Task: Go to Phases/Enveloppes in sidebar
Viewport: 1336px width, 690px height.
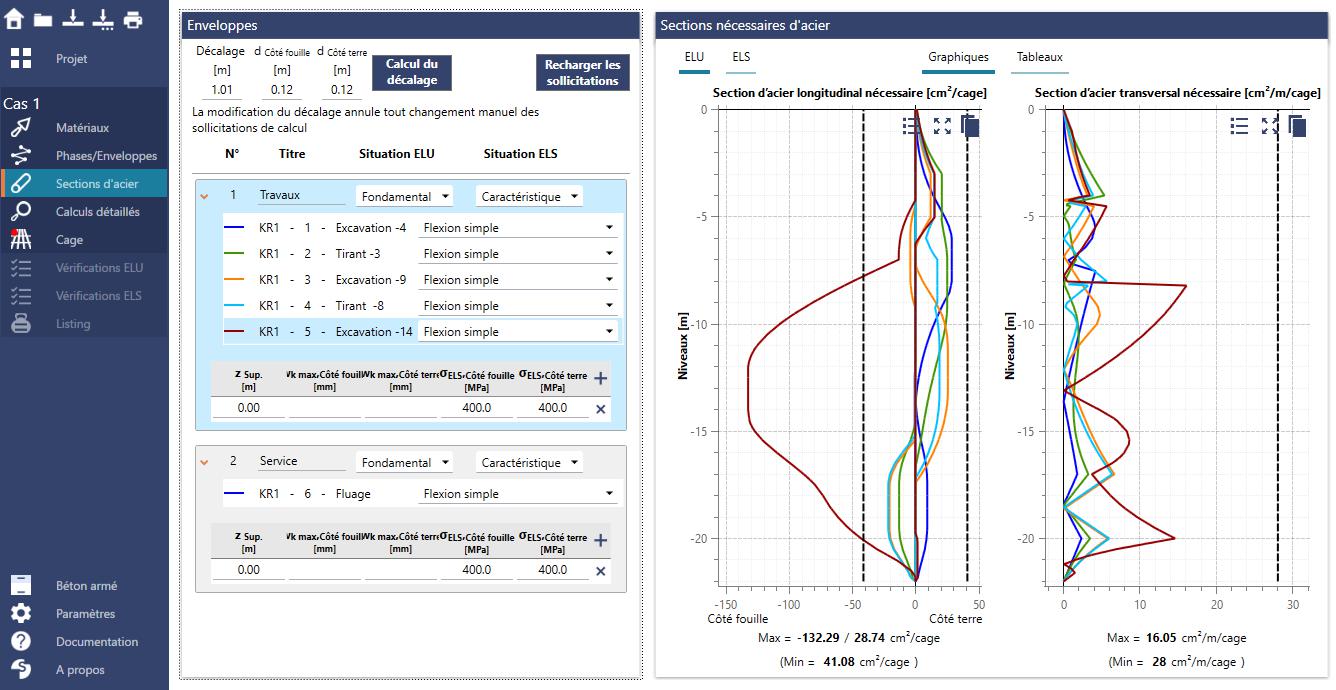Action: click(x=106, y=156)
